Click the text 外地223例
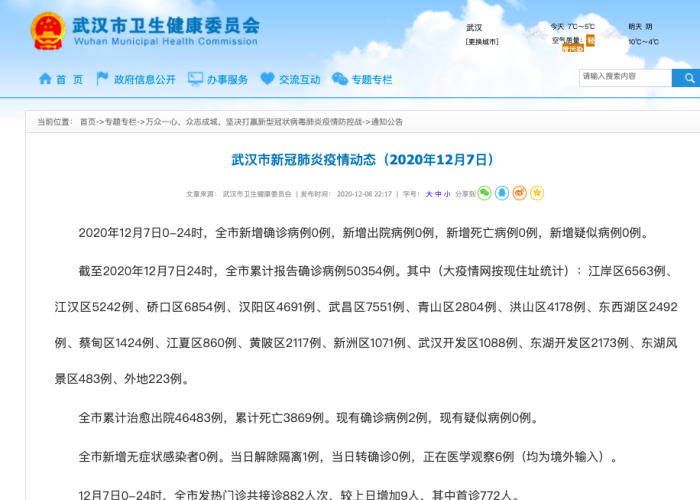 point(153,379)
